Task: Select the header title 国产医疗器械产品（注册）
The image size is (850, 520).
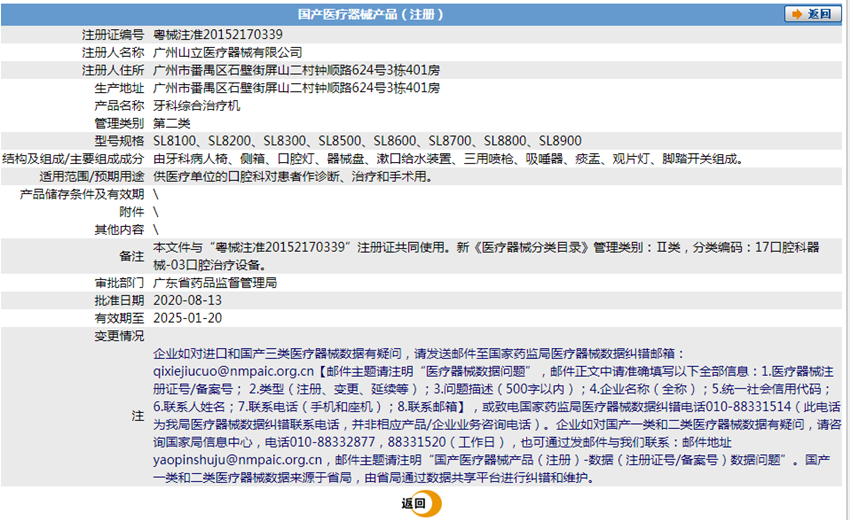Action: 370,15
